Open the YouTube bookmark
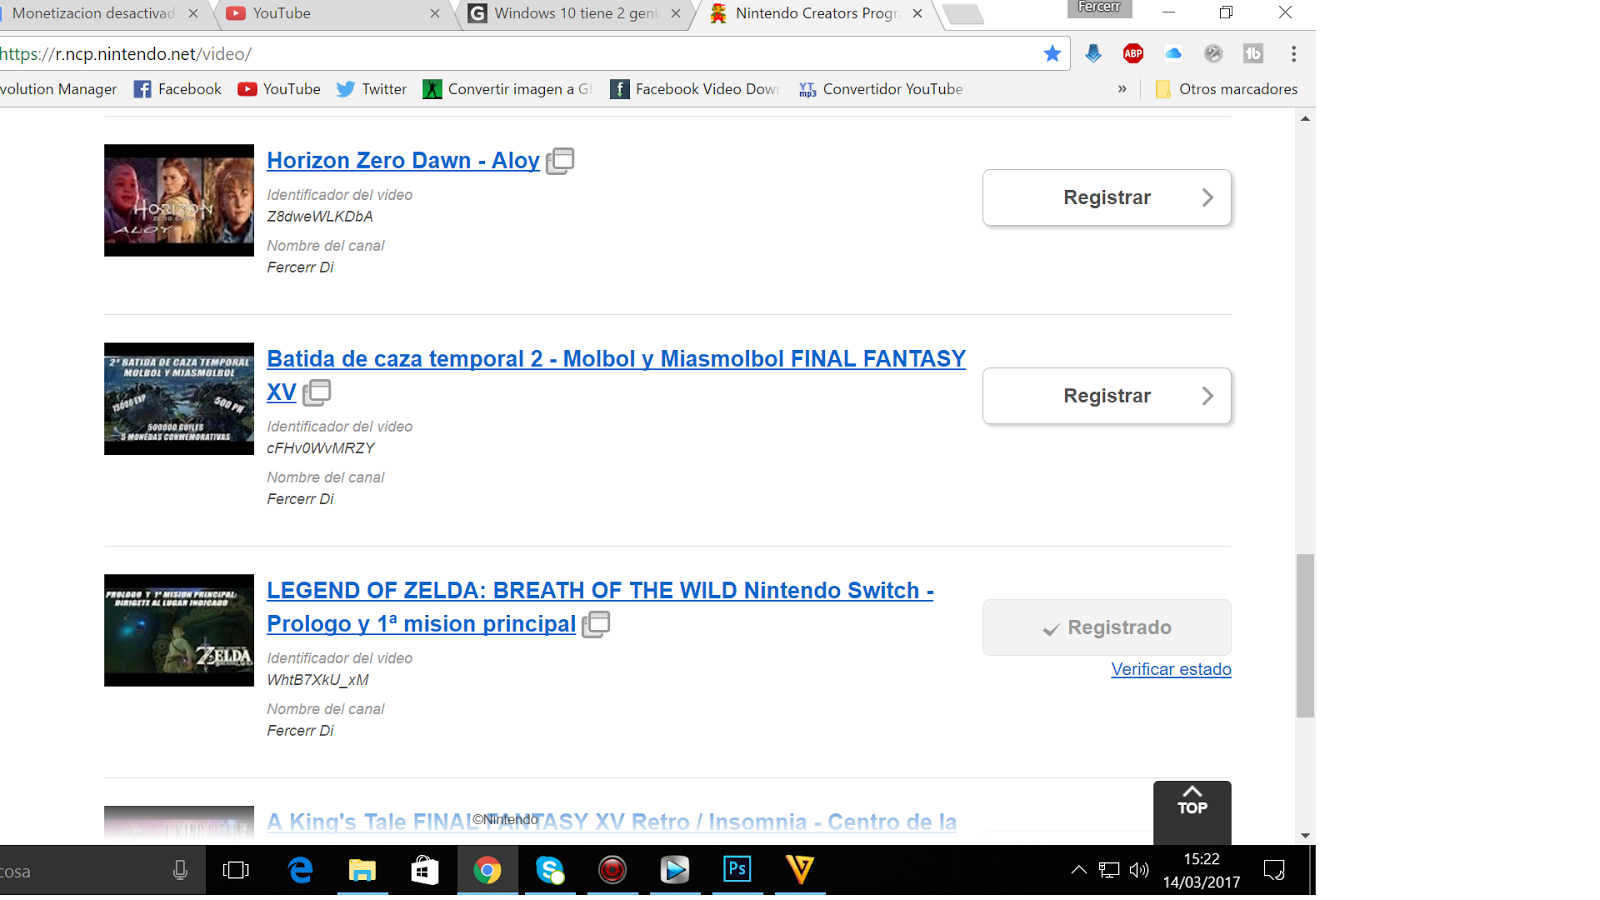The image size is (1600, 900). pyautogui.click(x=279, y=89)
